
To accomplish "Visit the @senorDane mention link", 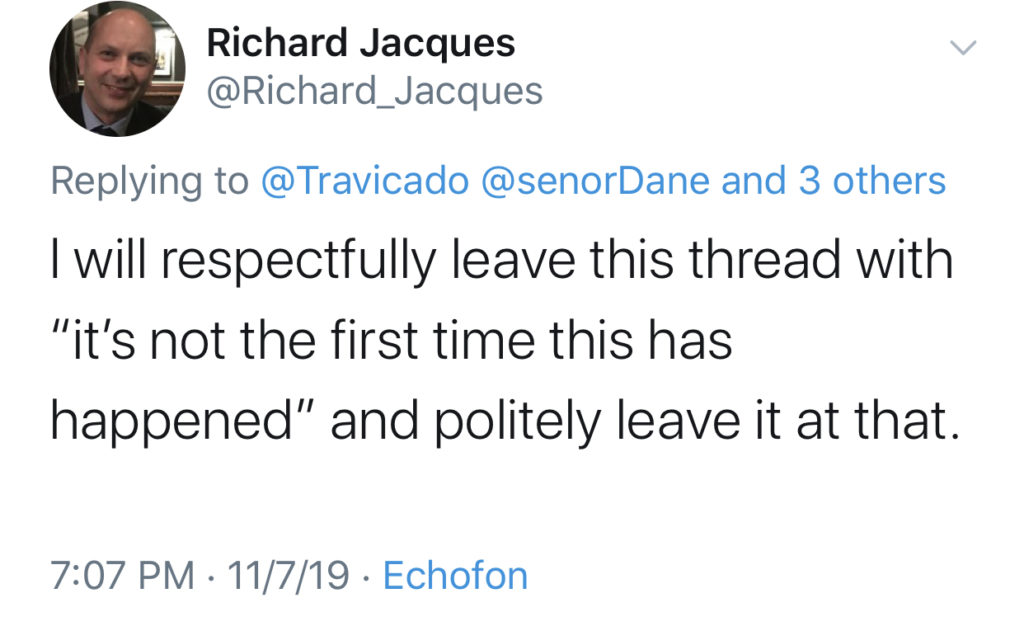I will pyautogui.click(x=596, y=181).
